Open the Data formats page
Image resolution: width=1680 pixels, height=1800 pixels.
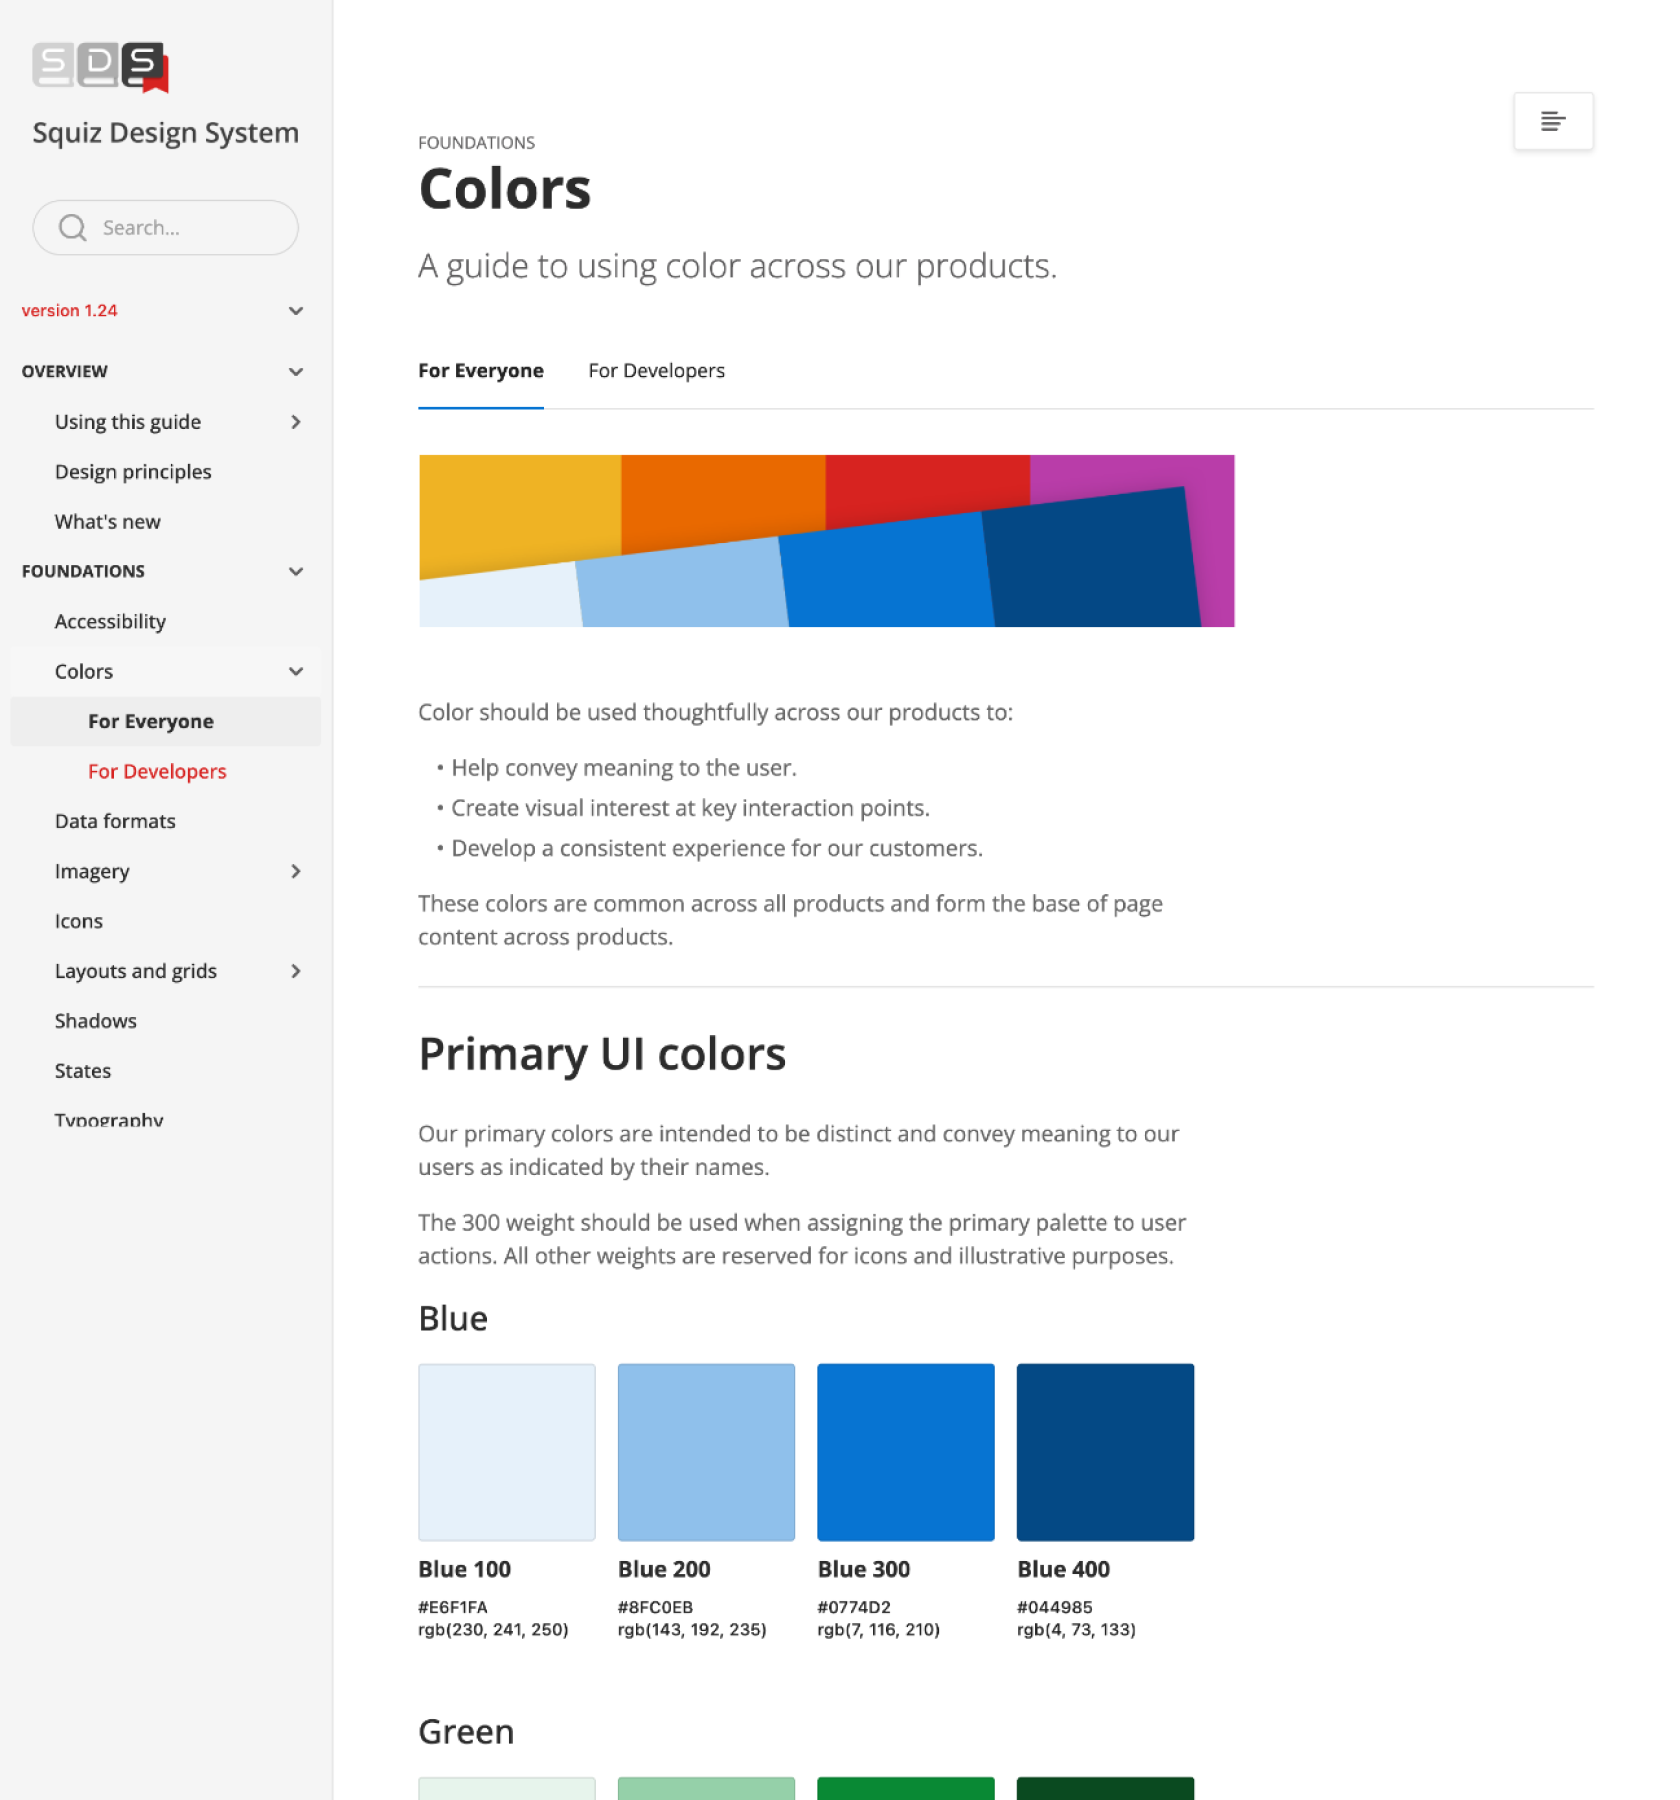(x=115, y=821)
